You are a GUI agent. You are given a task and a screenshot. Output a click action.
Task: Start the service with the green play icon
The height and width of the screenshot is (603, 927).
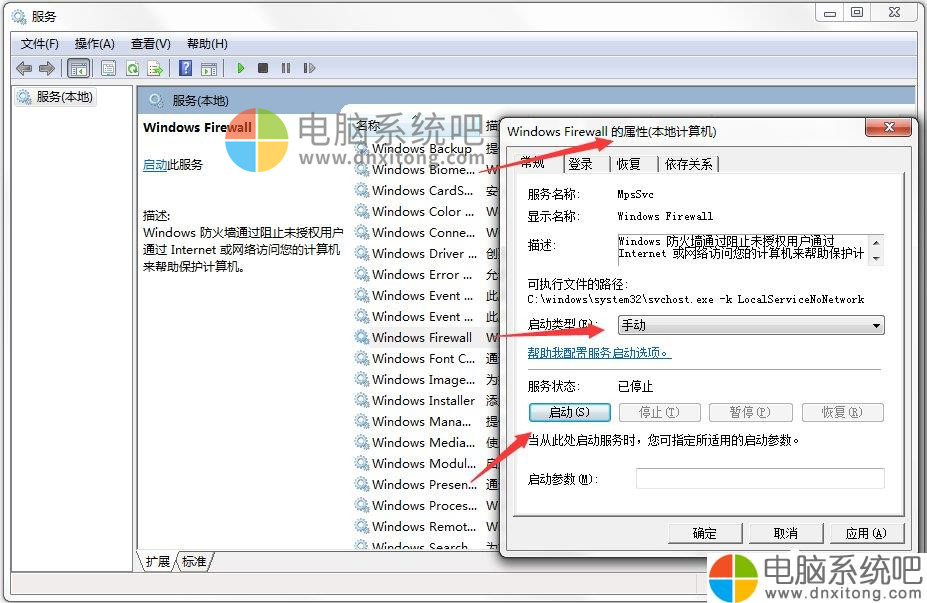[241, 68]
